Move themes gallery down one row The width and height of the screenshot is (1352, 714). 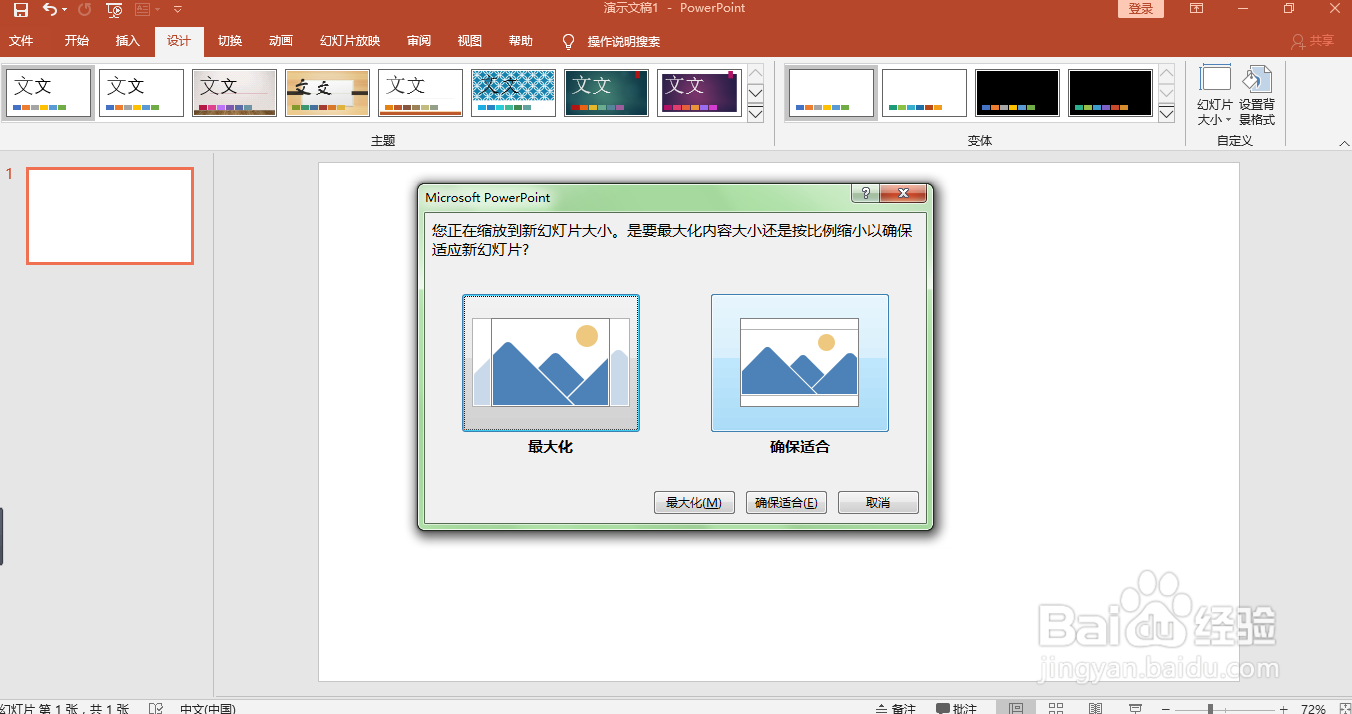coord(756,94)
